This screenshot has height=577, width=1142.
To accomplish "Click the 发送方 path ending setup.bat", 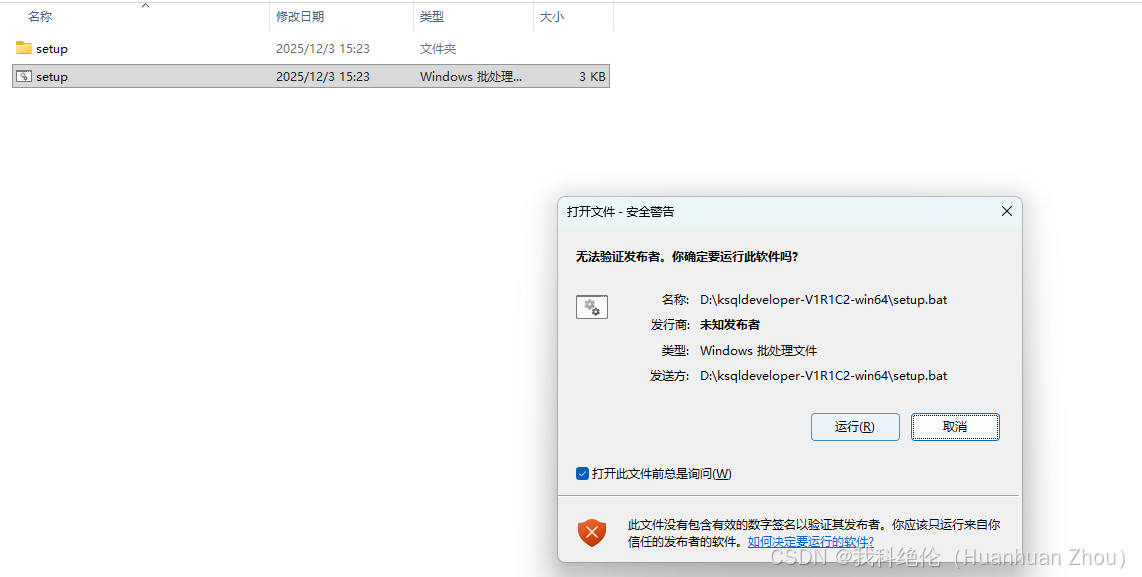I will [x=824, y=376].
